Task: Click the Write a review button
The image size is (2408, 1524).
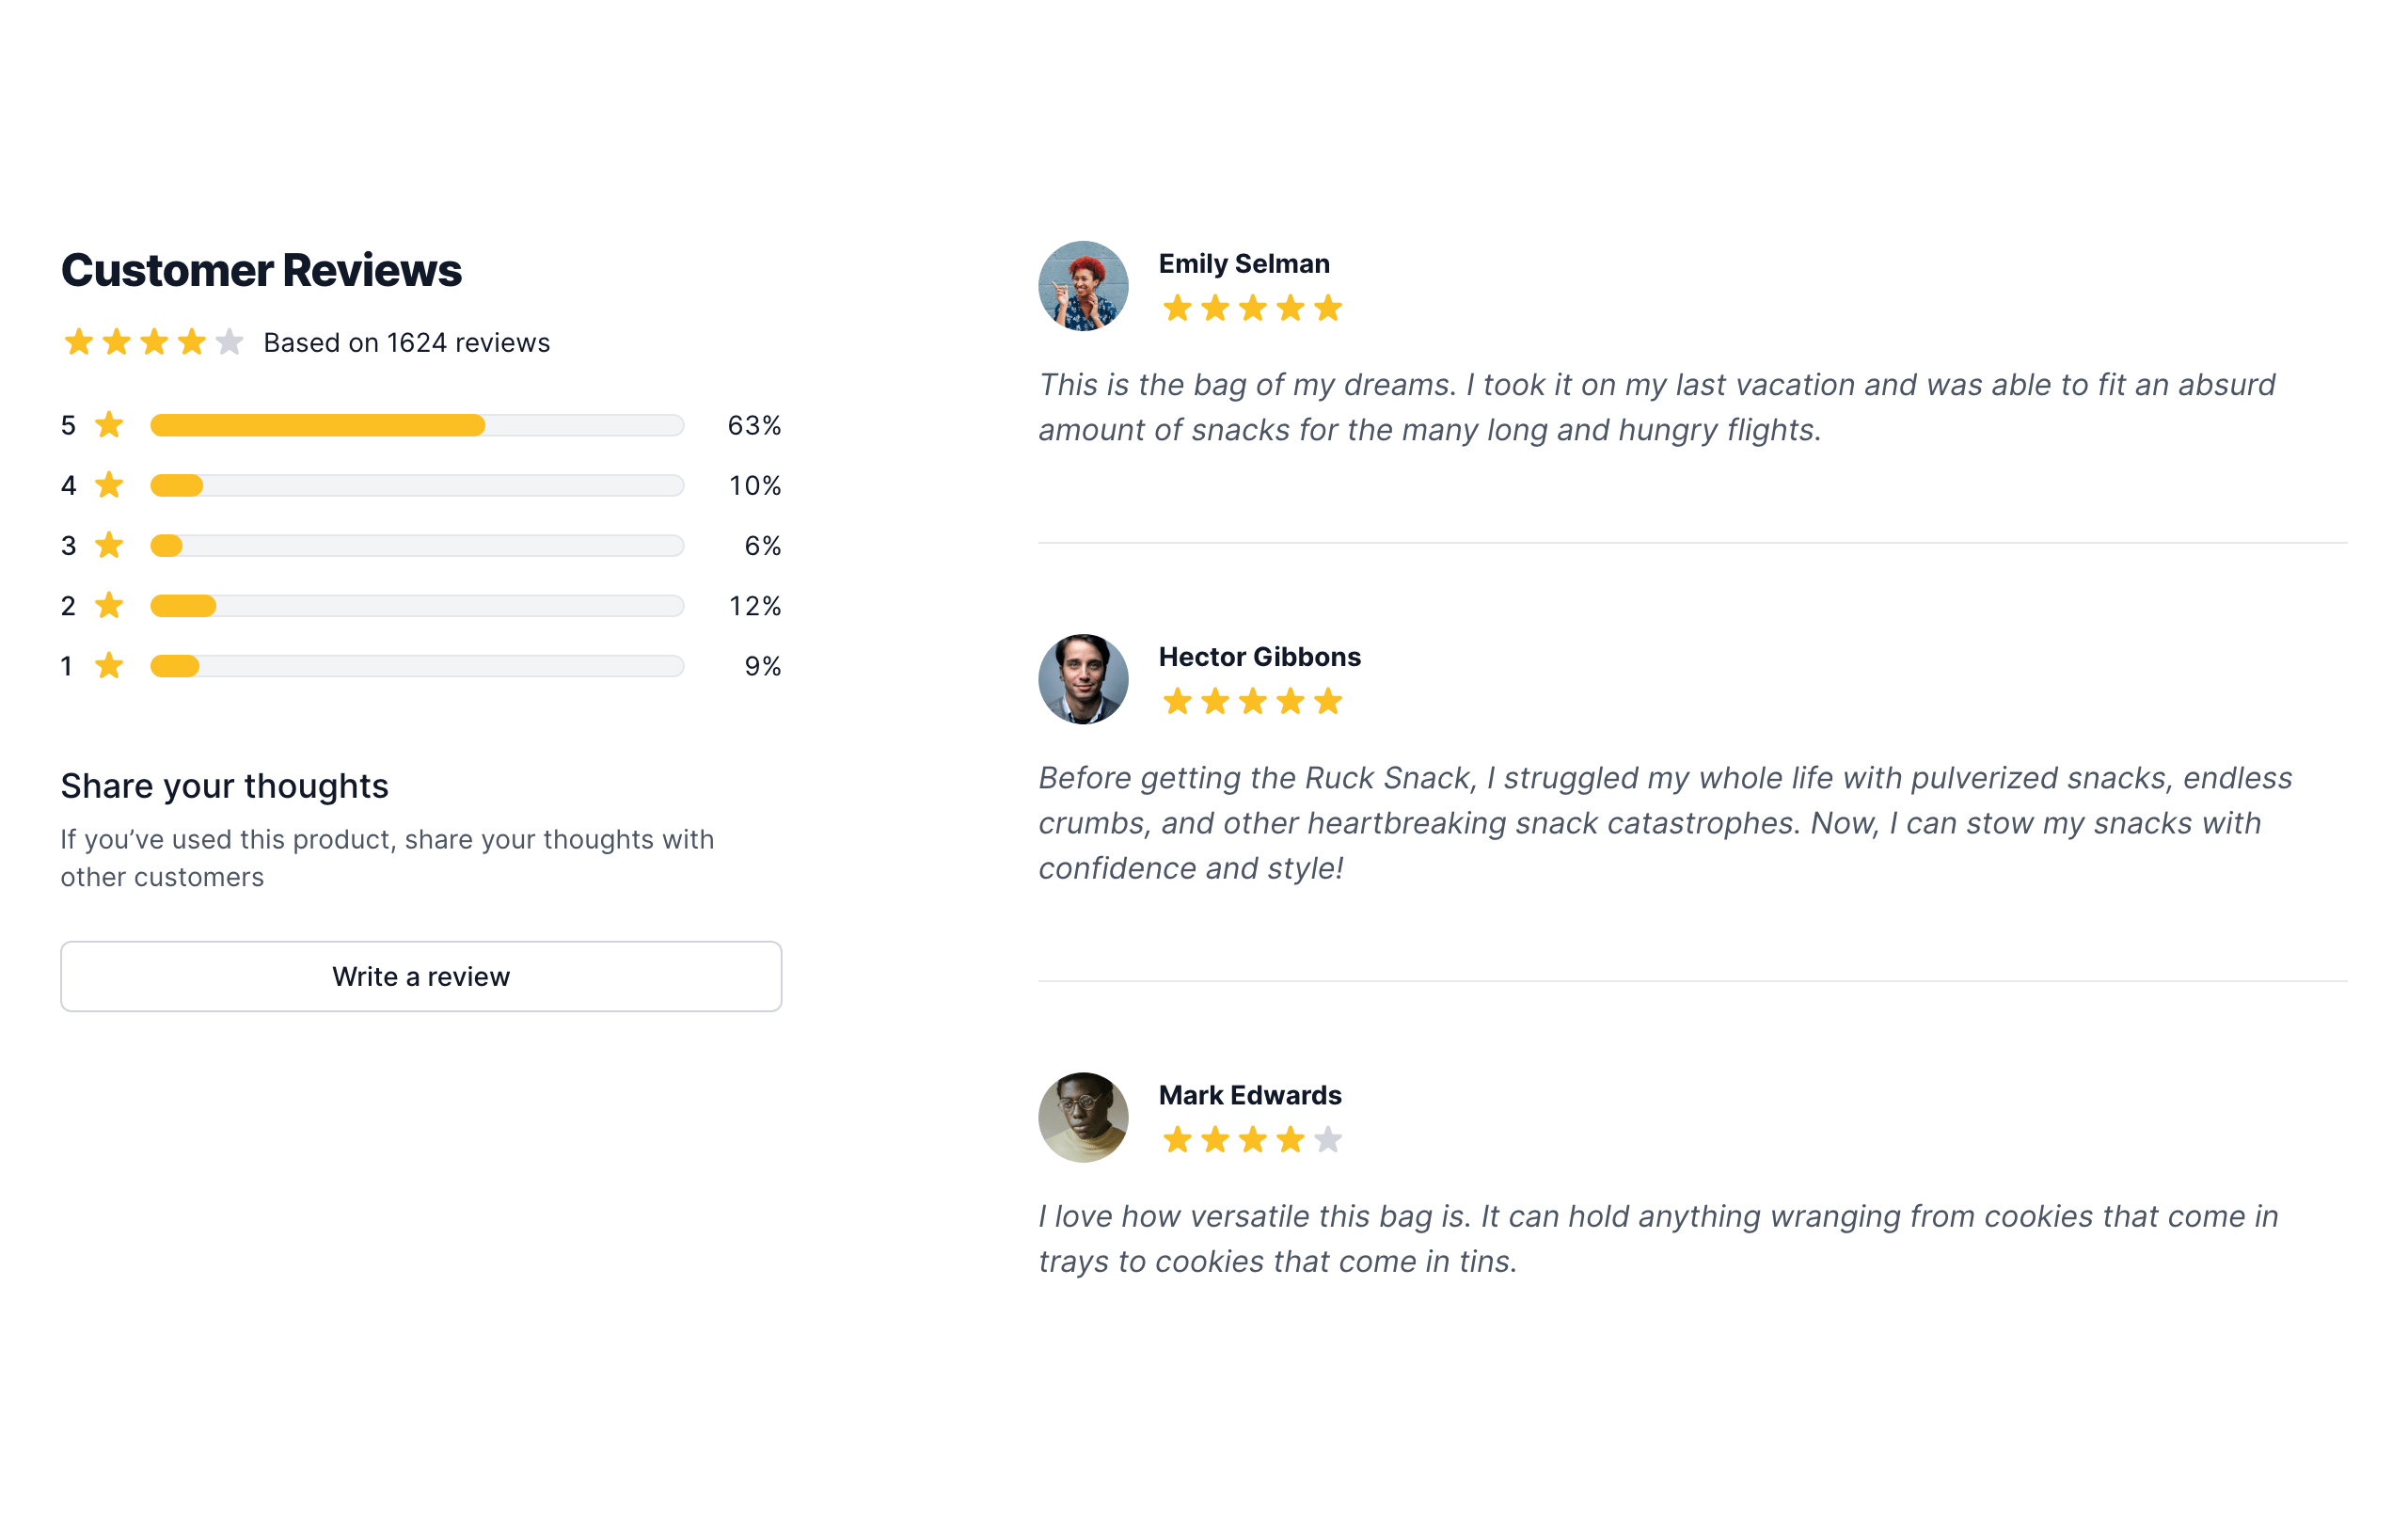Action: click(x=421, y=976)
